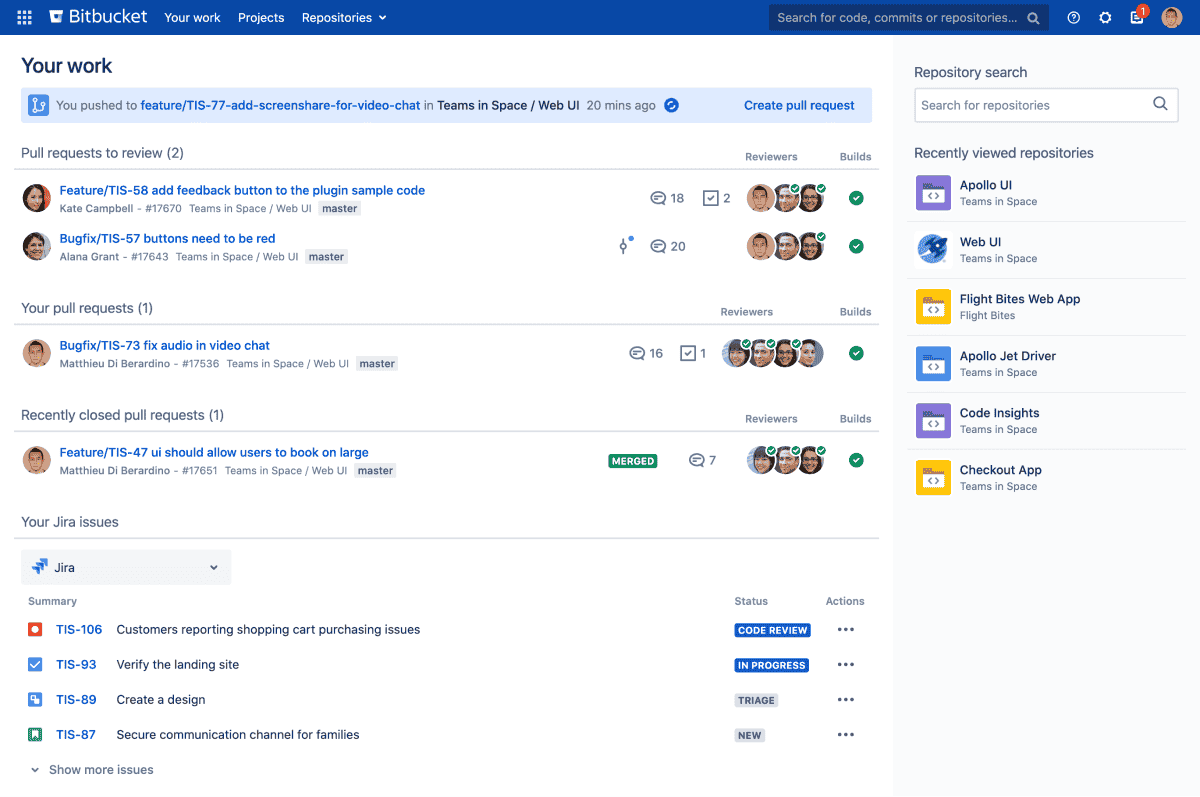
Task: Open the Your work nav item
Action: click(x=192, y=17)
